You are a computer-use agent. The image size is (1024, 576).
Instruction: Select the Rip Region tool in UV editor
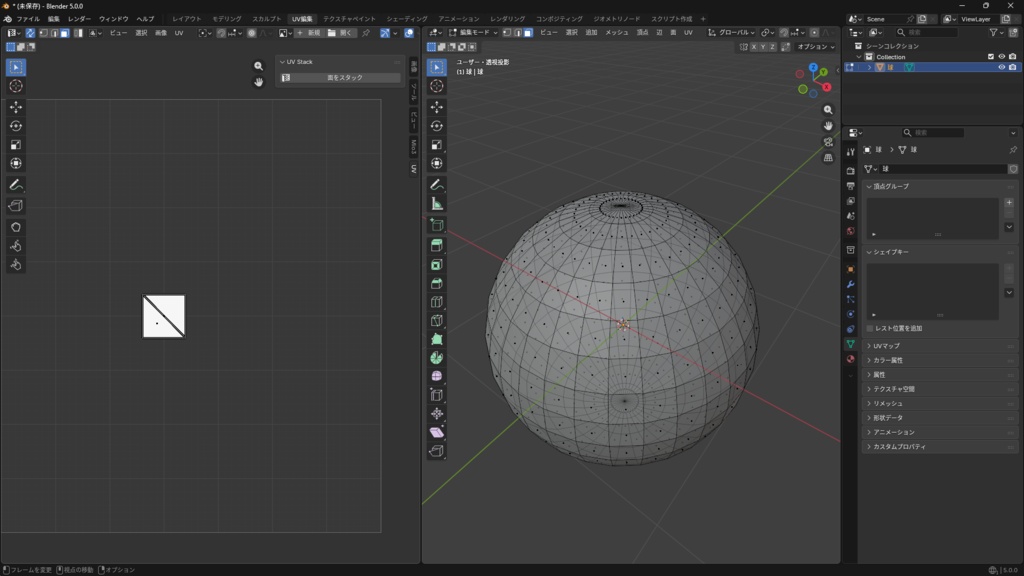tap(16, 206)
